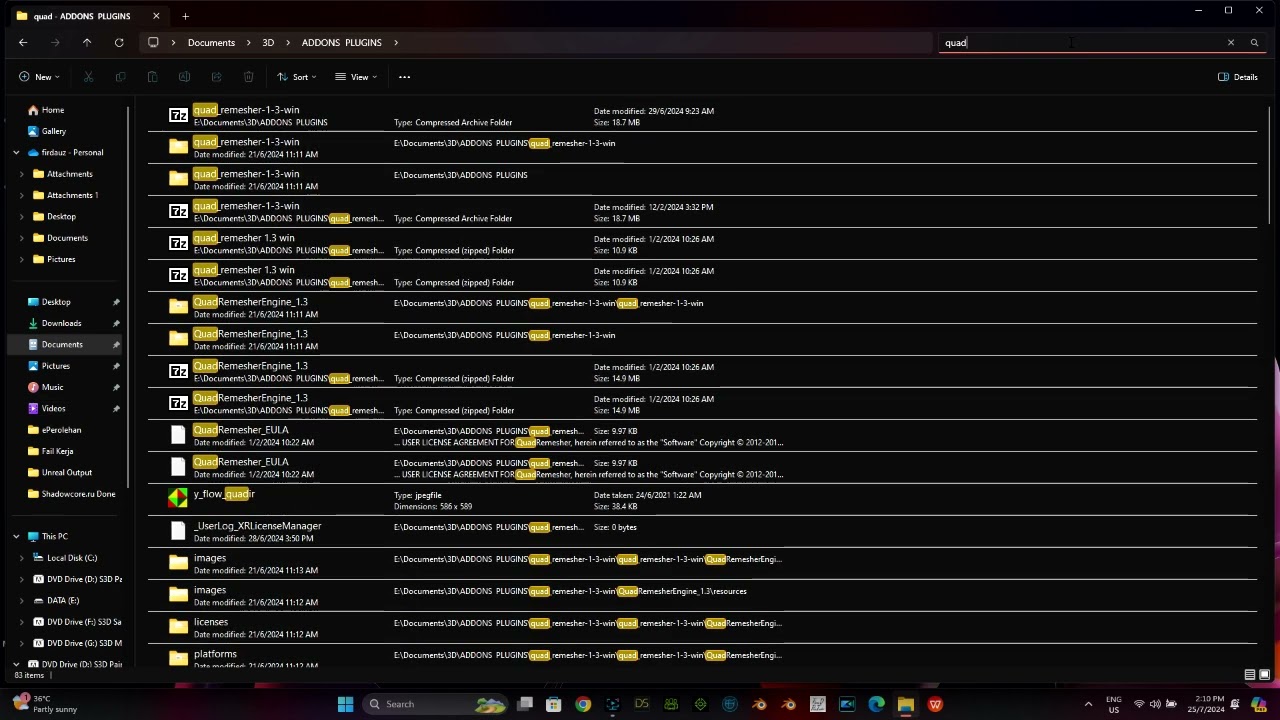Viewport: 1280px width, 720px height.
Task: Go to Documents in breadcrumb path
Action: [x=211, y=43]
